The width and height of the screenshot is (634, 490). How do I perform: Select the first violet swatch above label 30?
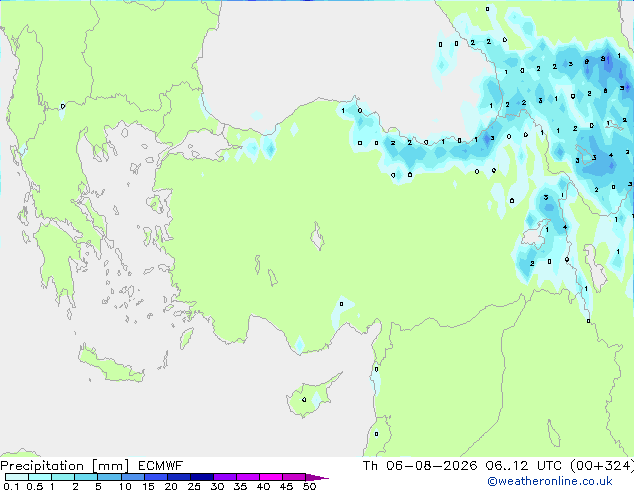pos(225,477)
